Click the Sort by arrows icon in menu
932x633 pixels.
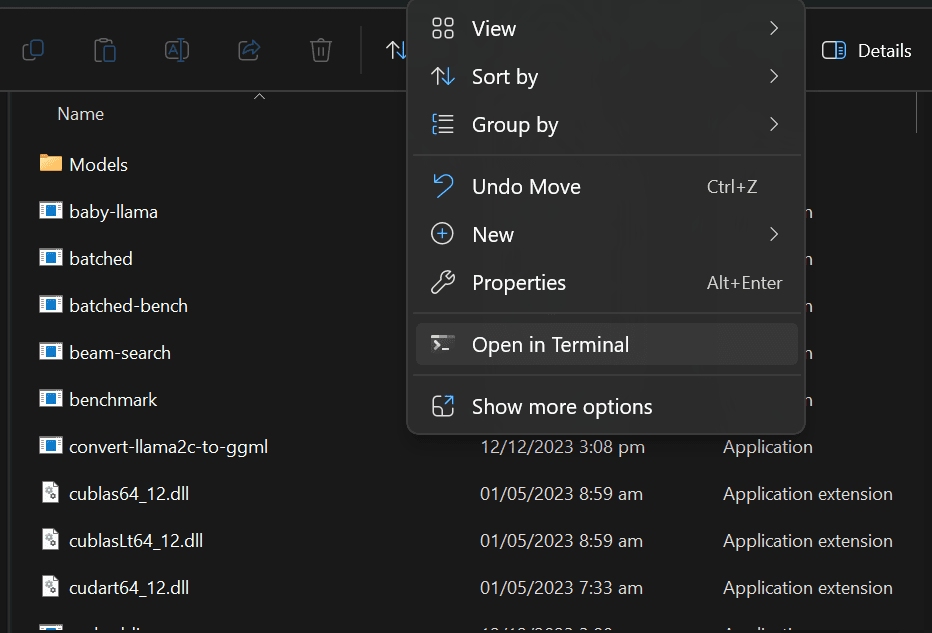point(443,76)
